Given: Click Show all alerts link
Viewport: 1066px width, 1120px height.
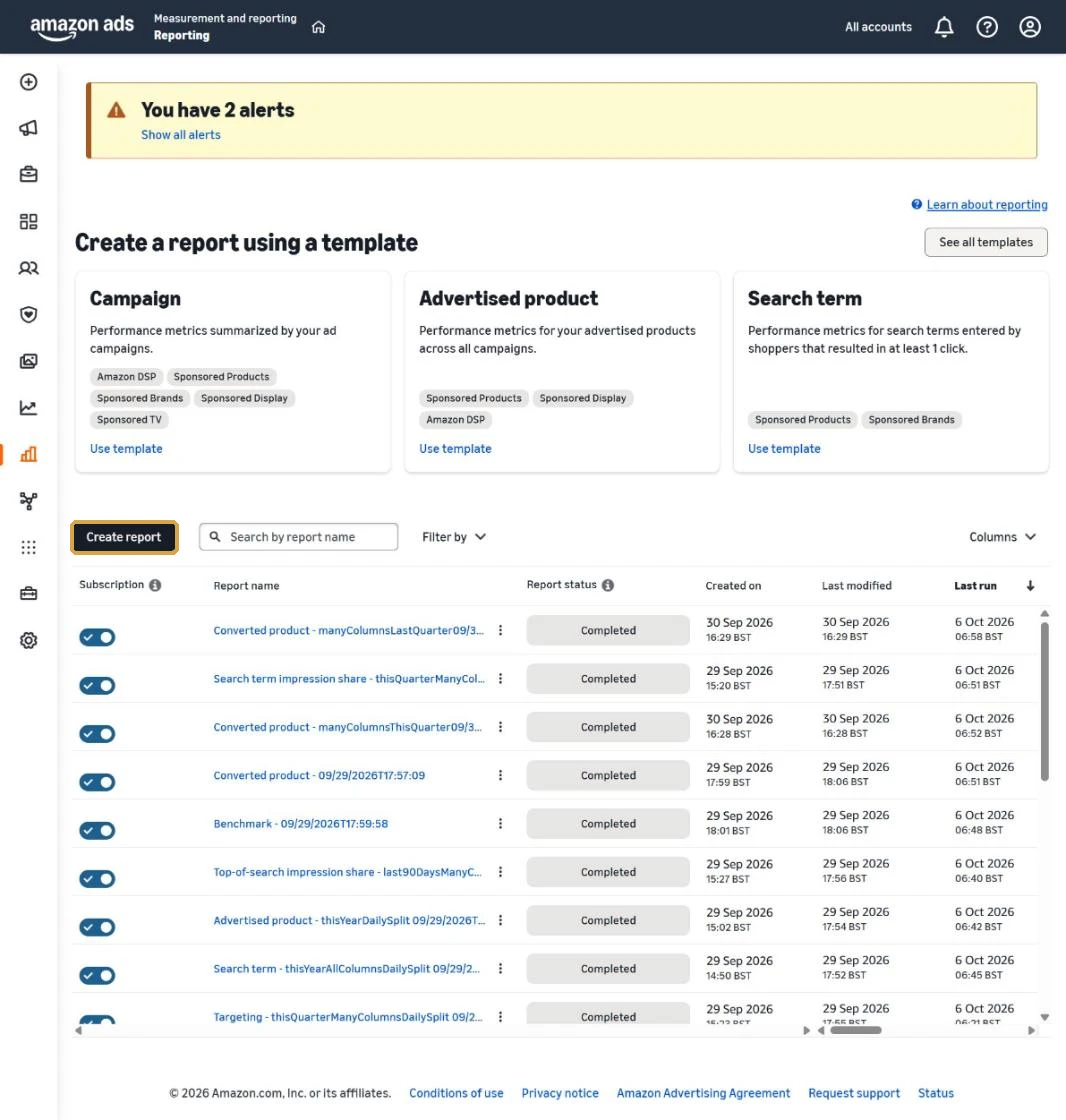Looking at the screenshot, I should [181, 135].
